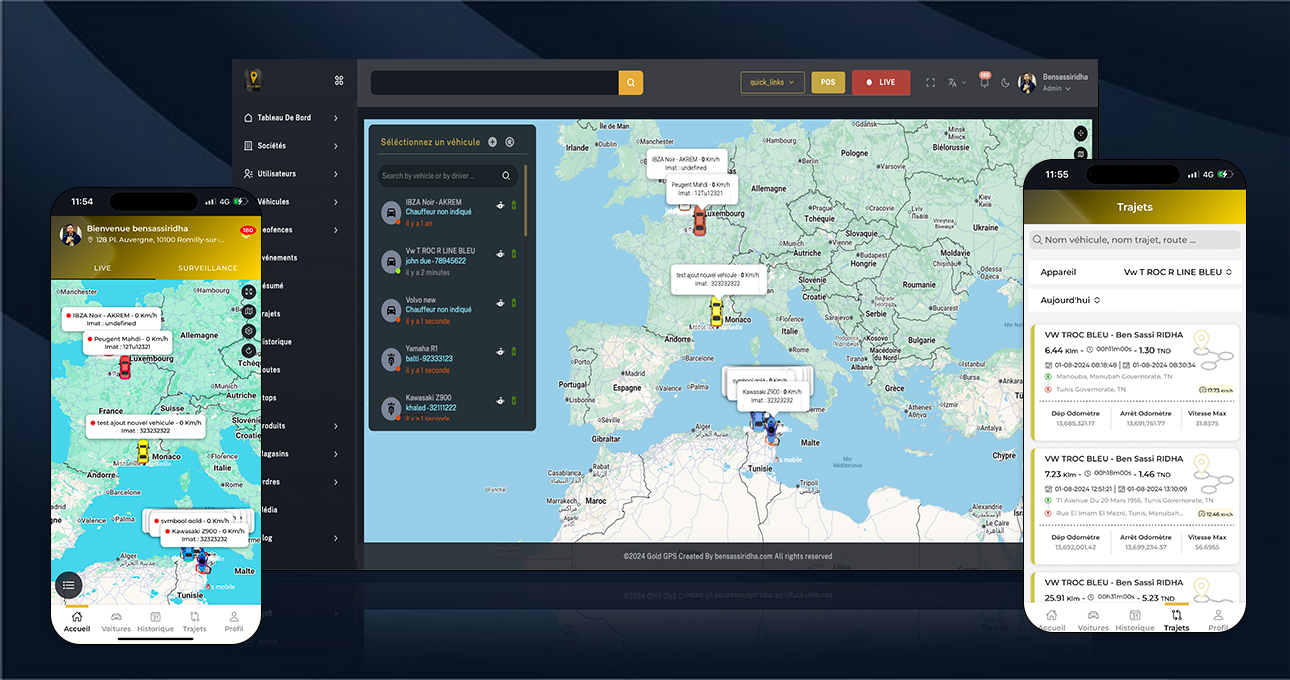Toggle dark mode with the moon icon
Screen dimensions: 1290x680
[x=1005, y=83]
